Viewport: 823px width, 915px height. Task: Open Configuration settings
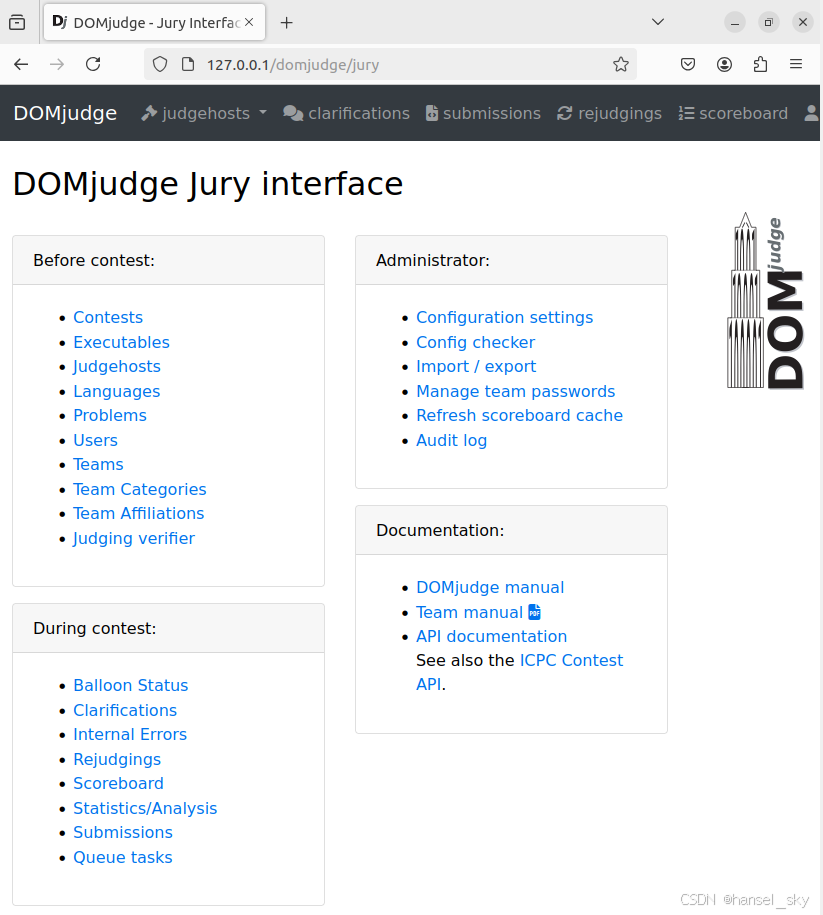click(x=504, y=317)
